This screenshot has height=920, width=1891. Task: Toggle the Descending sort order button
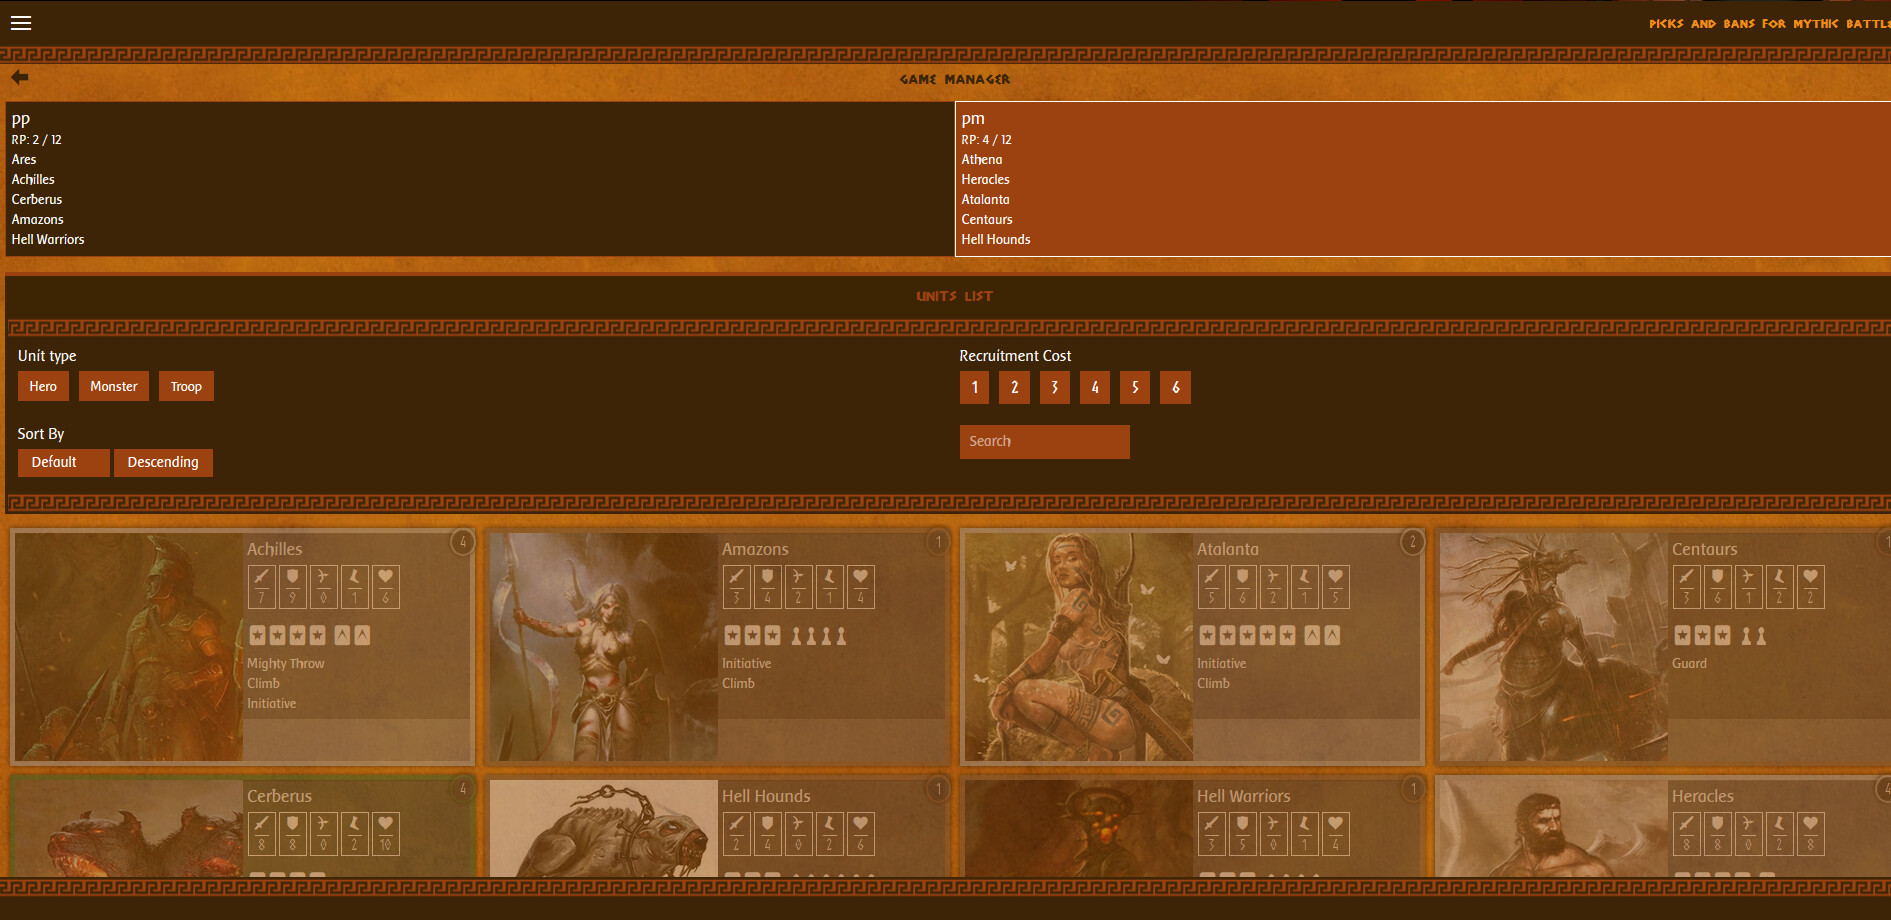click(163, 462)
